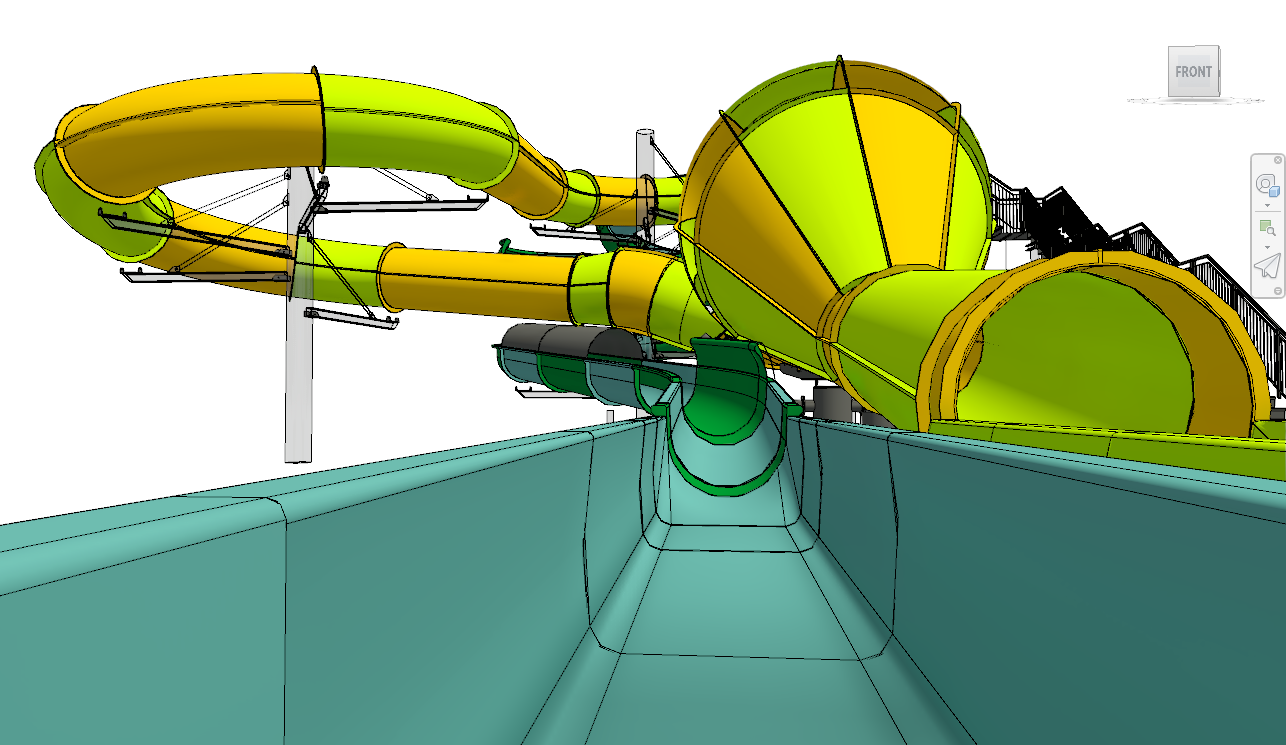
Task: Click the FRONT face of the ViewCube
Action: tap(1192, 72)
